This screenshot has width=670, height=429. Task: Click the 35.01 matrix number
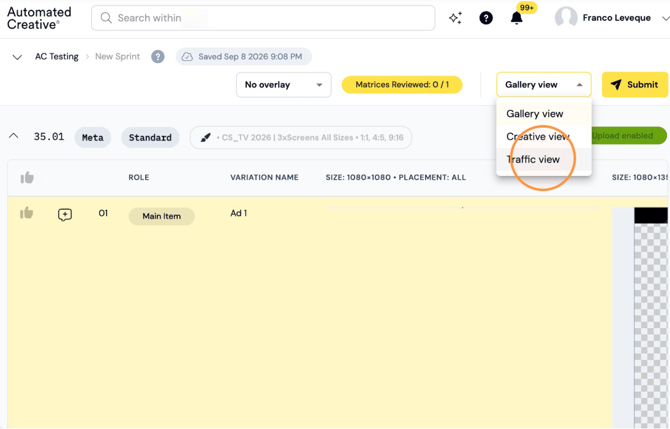49,137
